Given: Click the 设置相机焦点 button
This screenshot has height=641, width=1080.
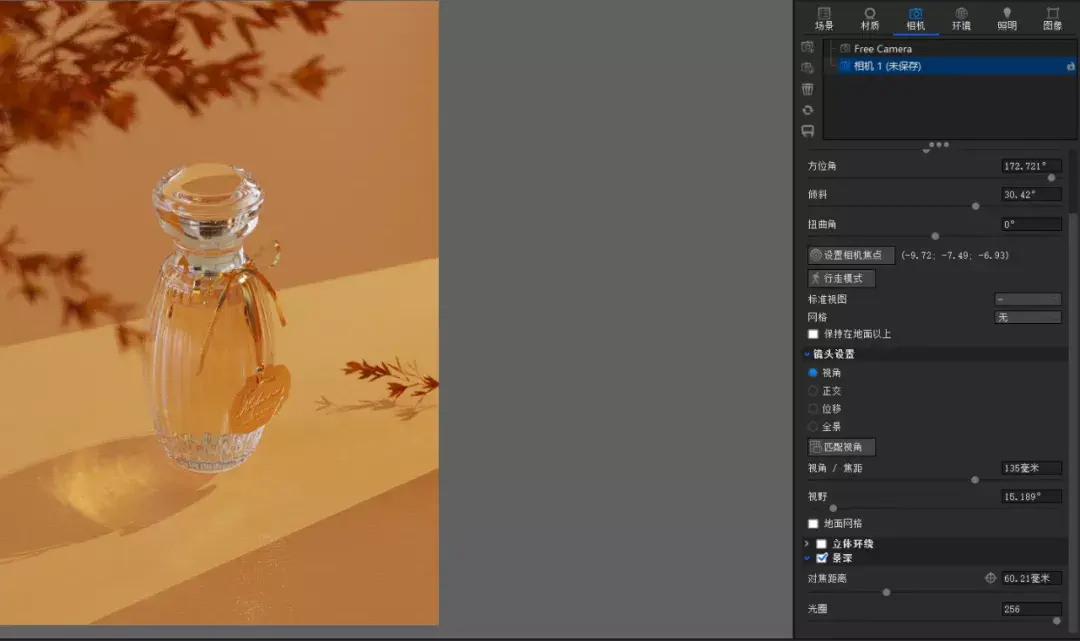Looking at the screenshot, I should (x=851, y=255).
